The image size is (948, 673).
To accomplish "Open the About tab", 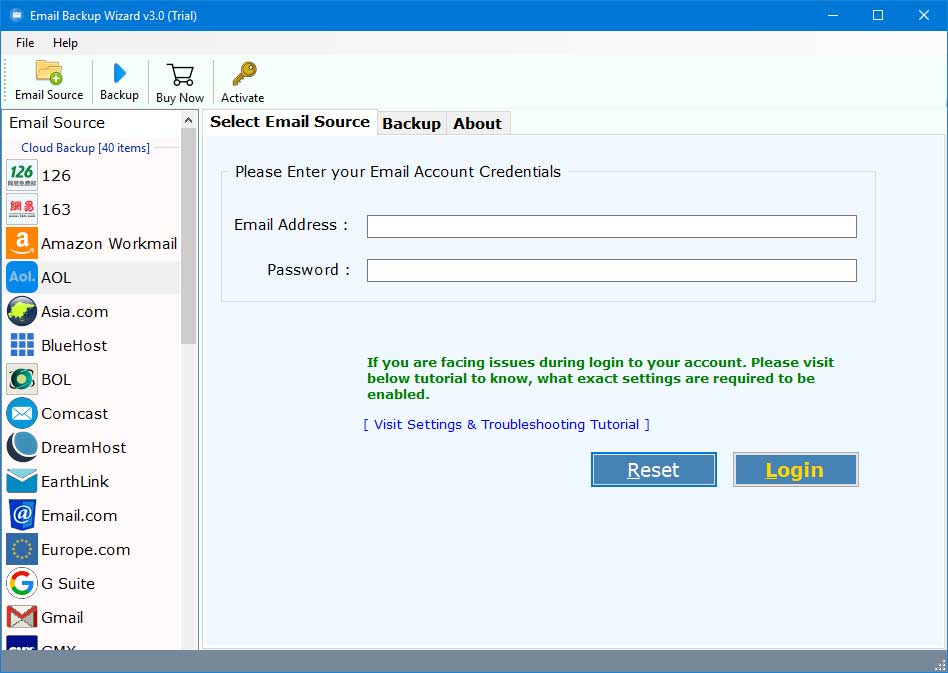I will (x=478, y=123).
